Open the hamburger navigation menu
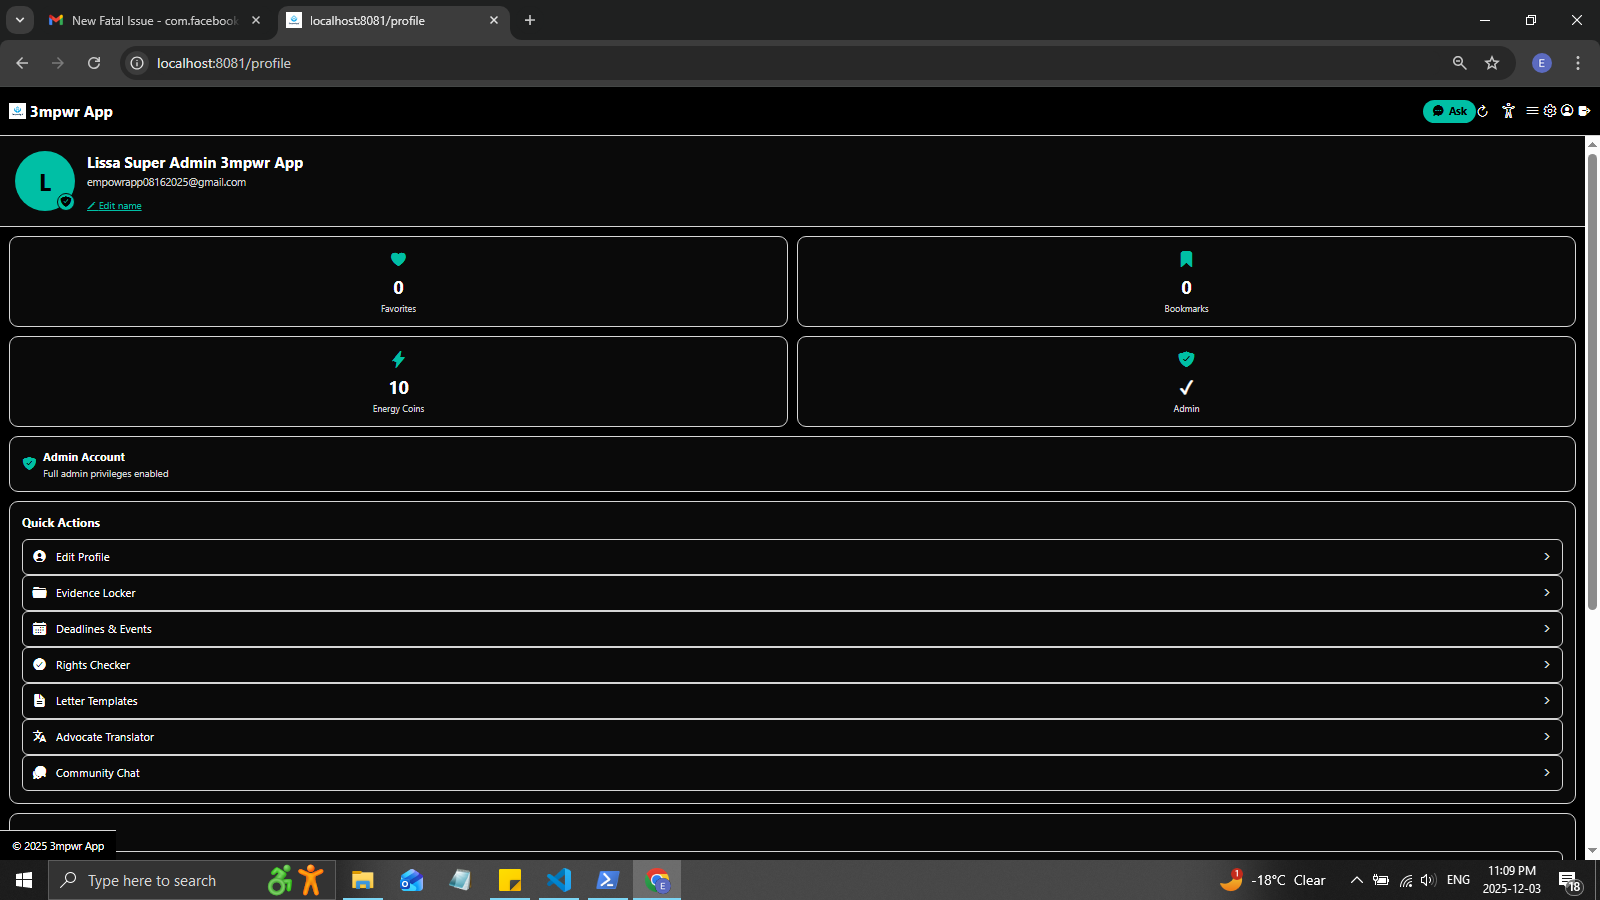This screenshot has width=1600, height=900. coord(1533,111)
